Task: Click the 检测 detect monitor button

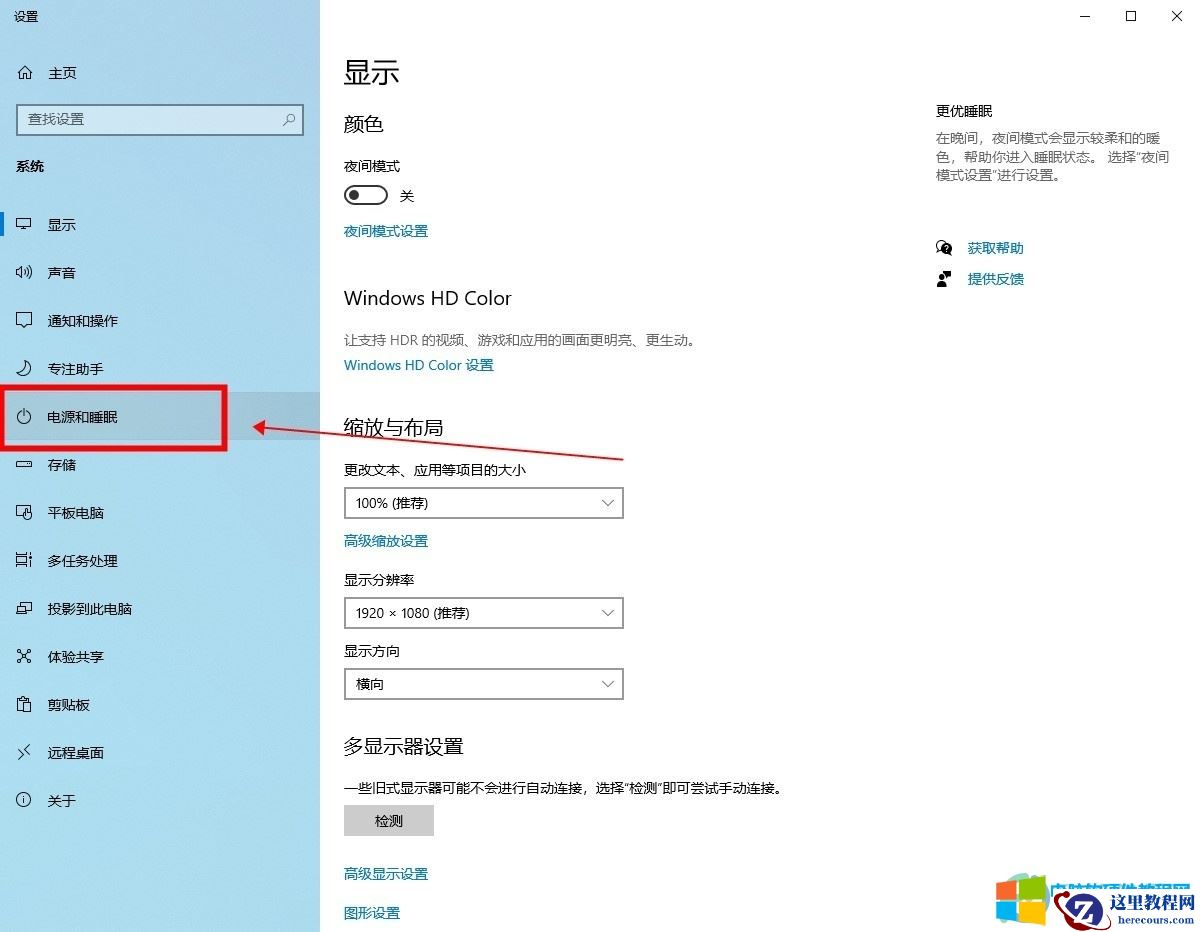Action: pyautogui.click(x=388, y=820)
